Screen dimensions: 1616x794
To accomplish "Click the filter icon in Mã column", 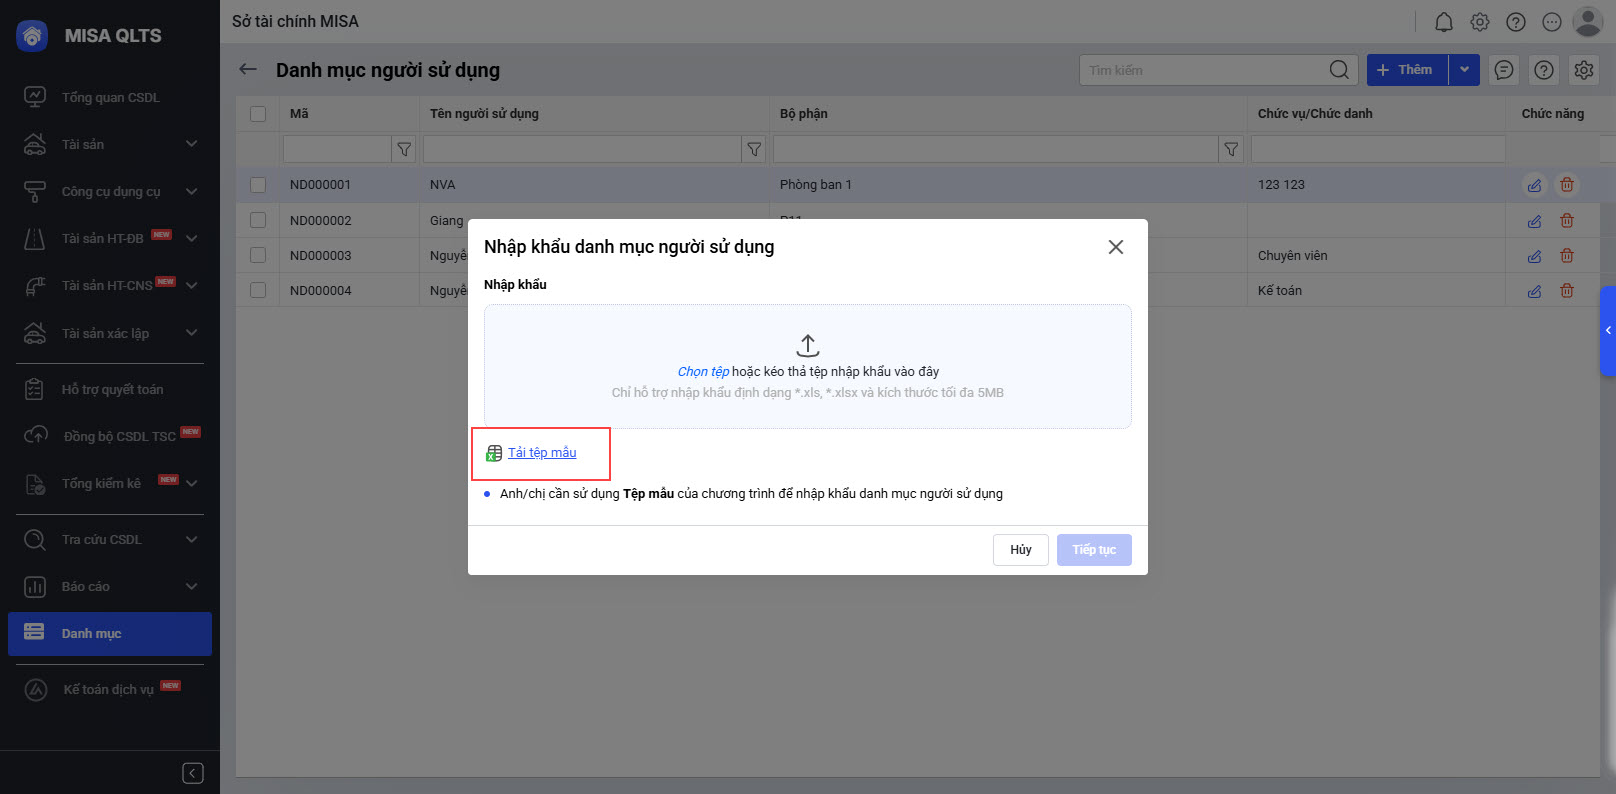I will coord(404,149).
